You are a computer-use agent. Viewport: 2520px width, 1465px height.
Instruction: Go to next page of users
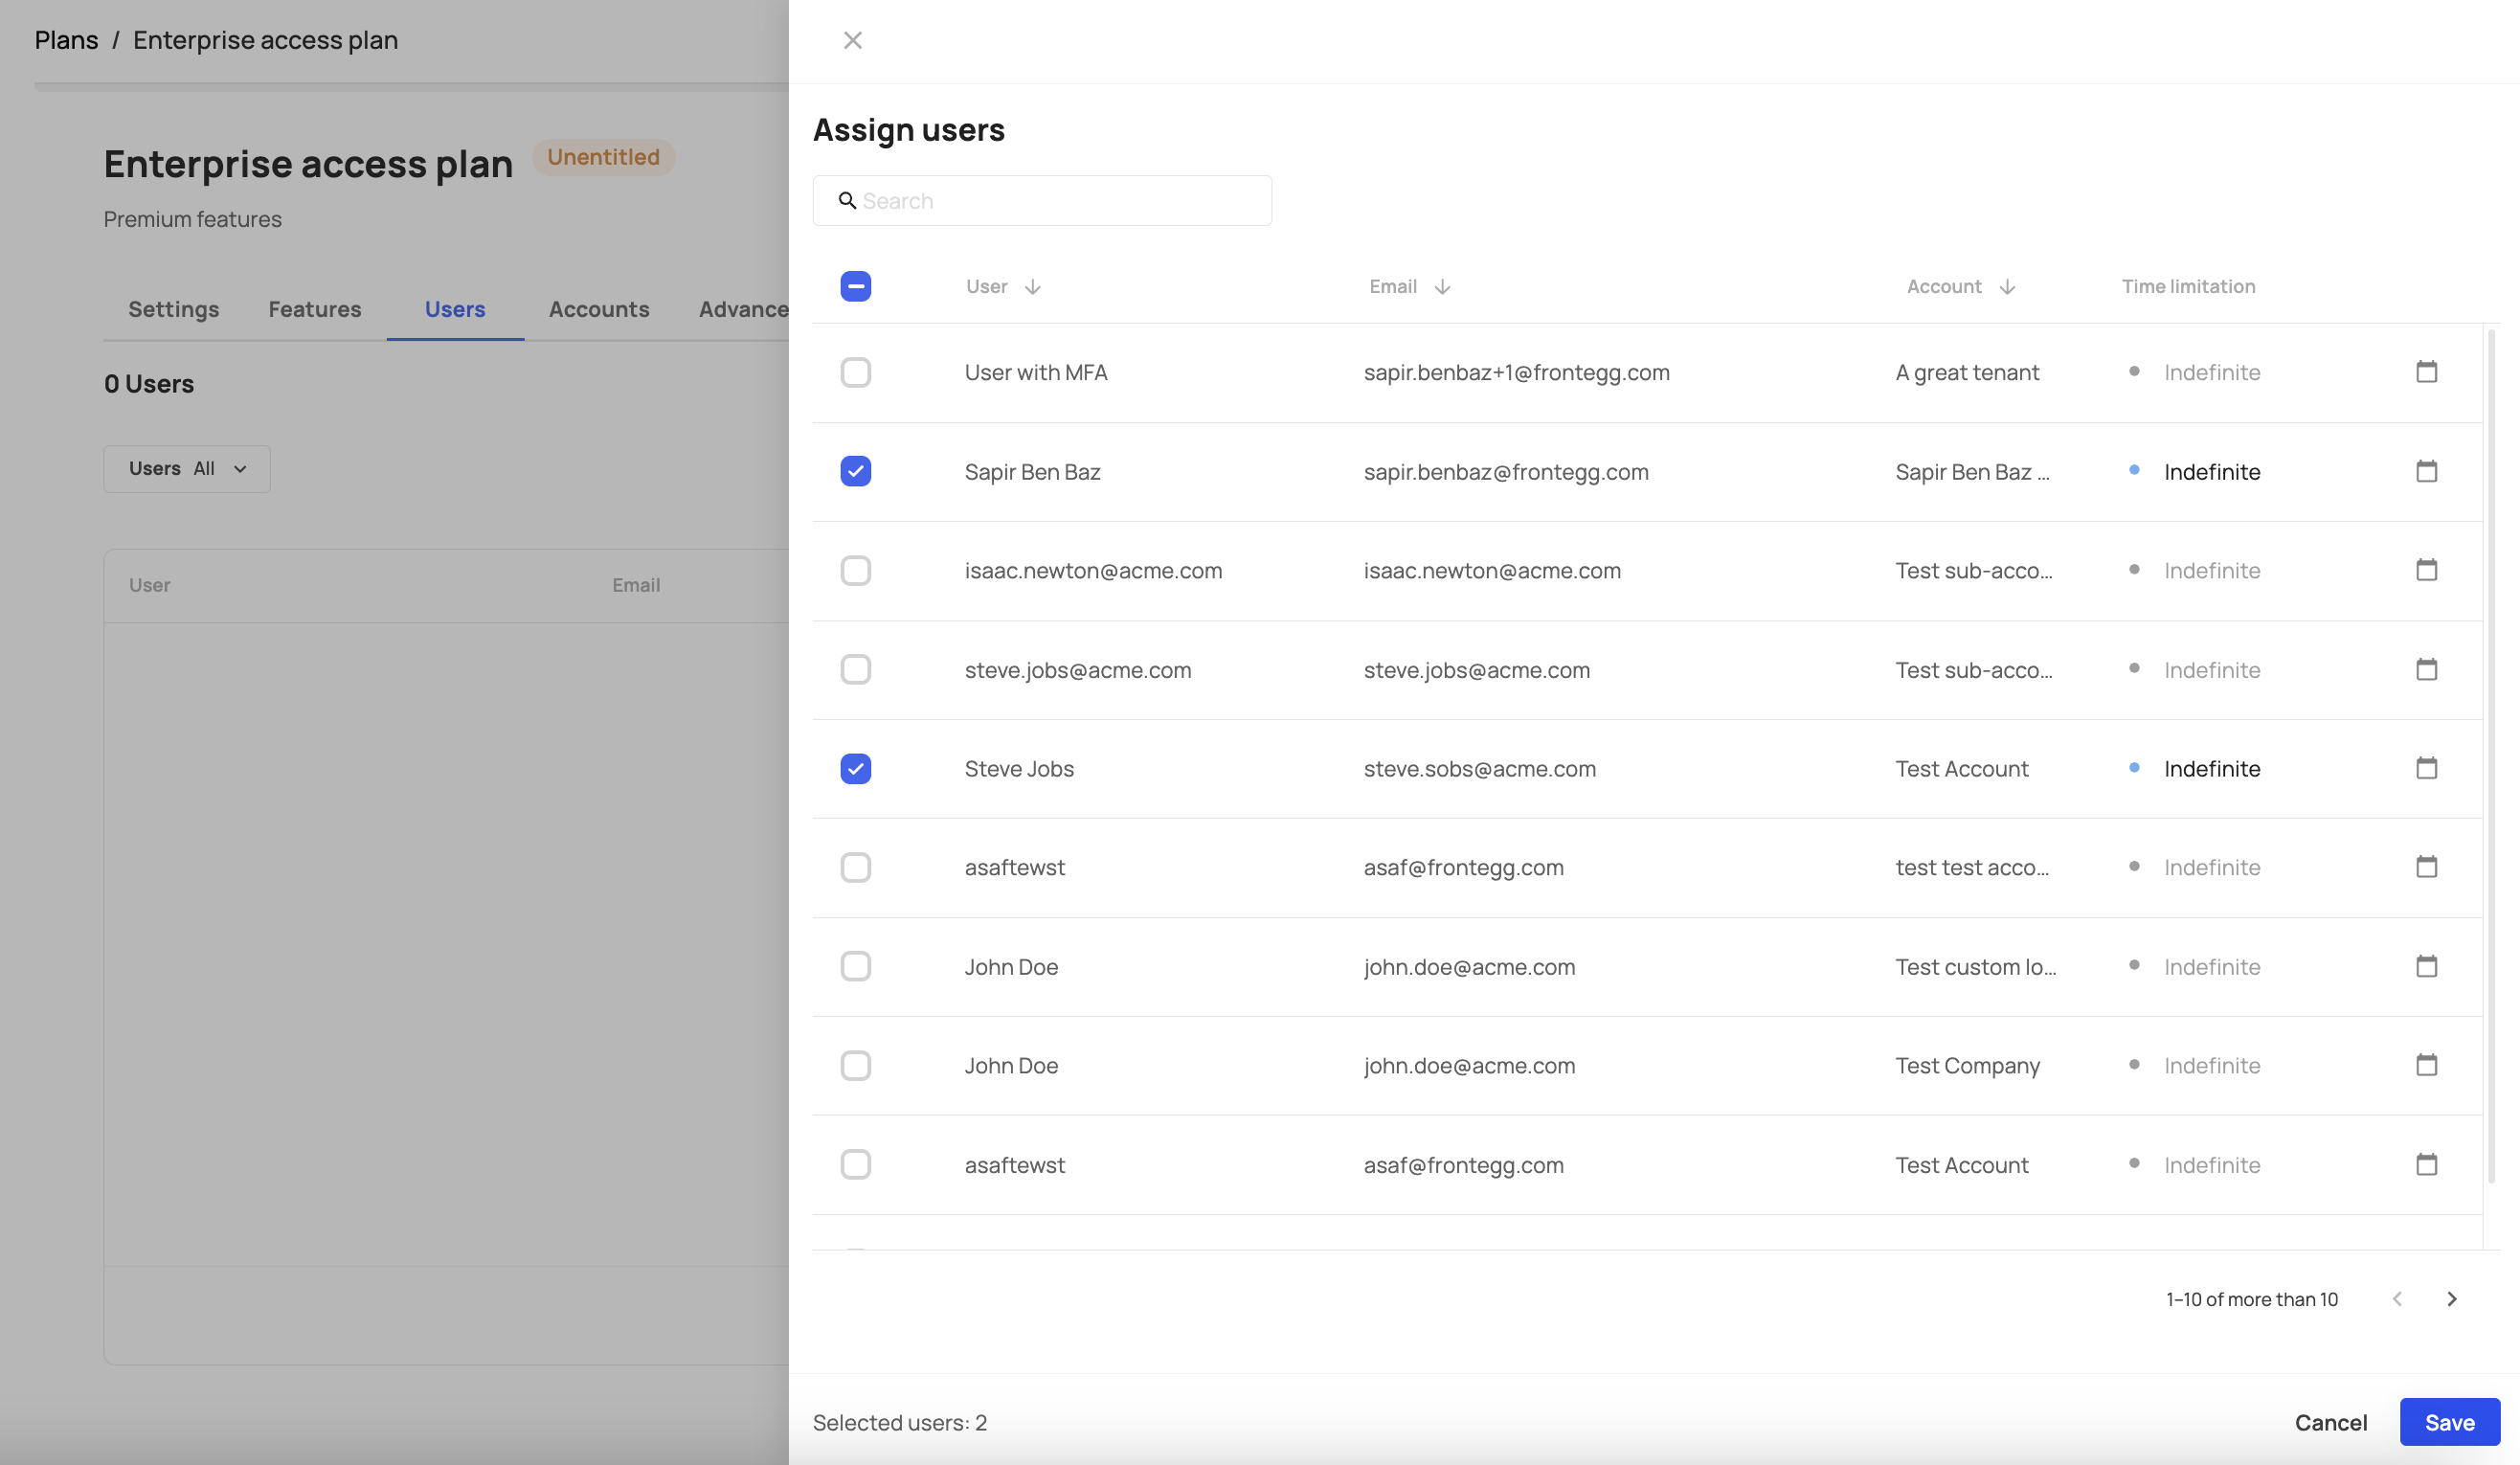coord(2451,1299)
